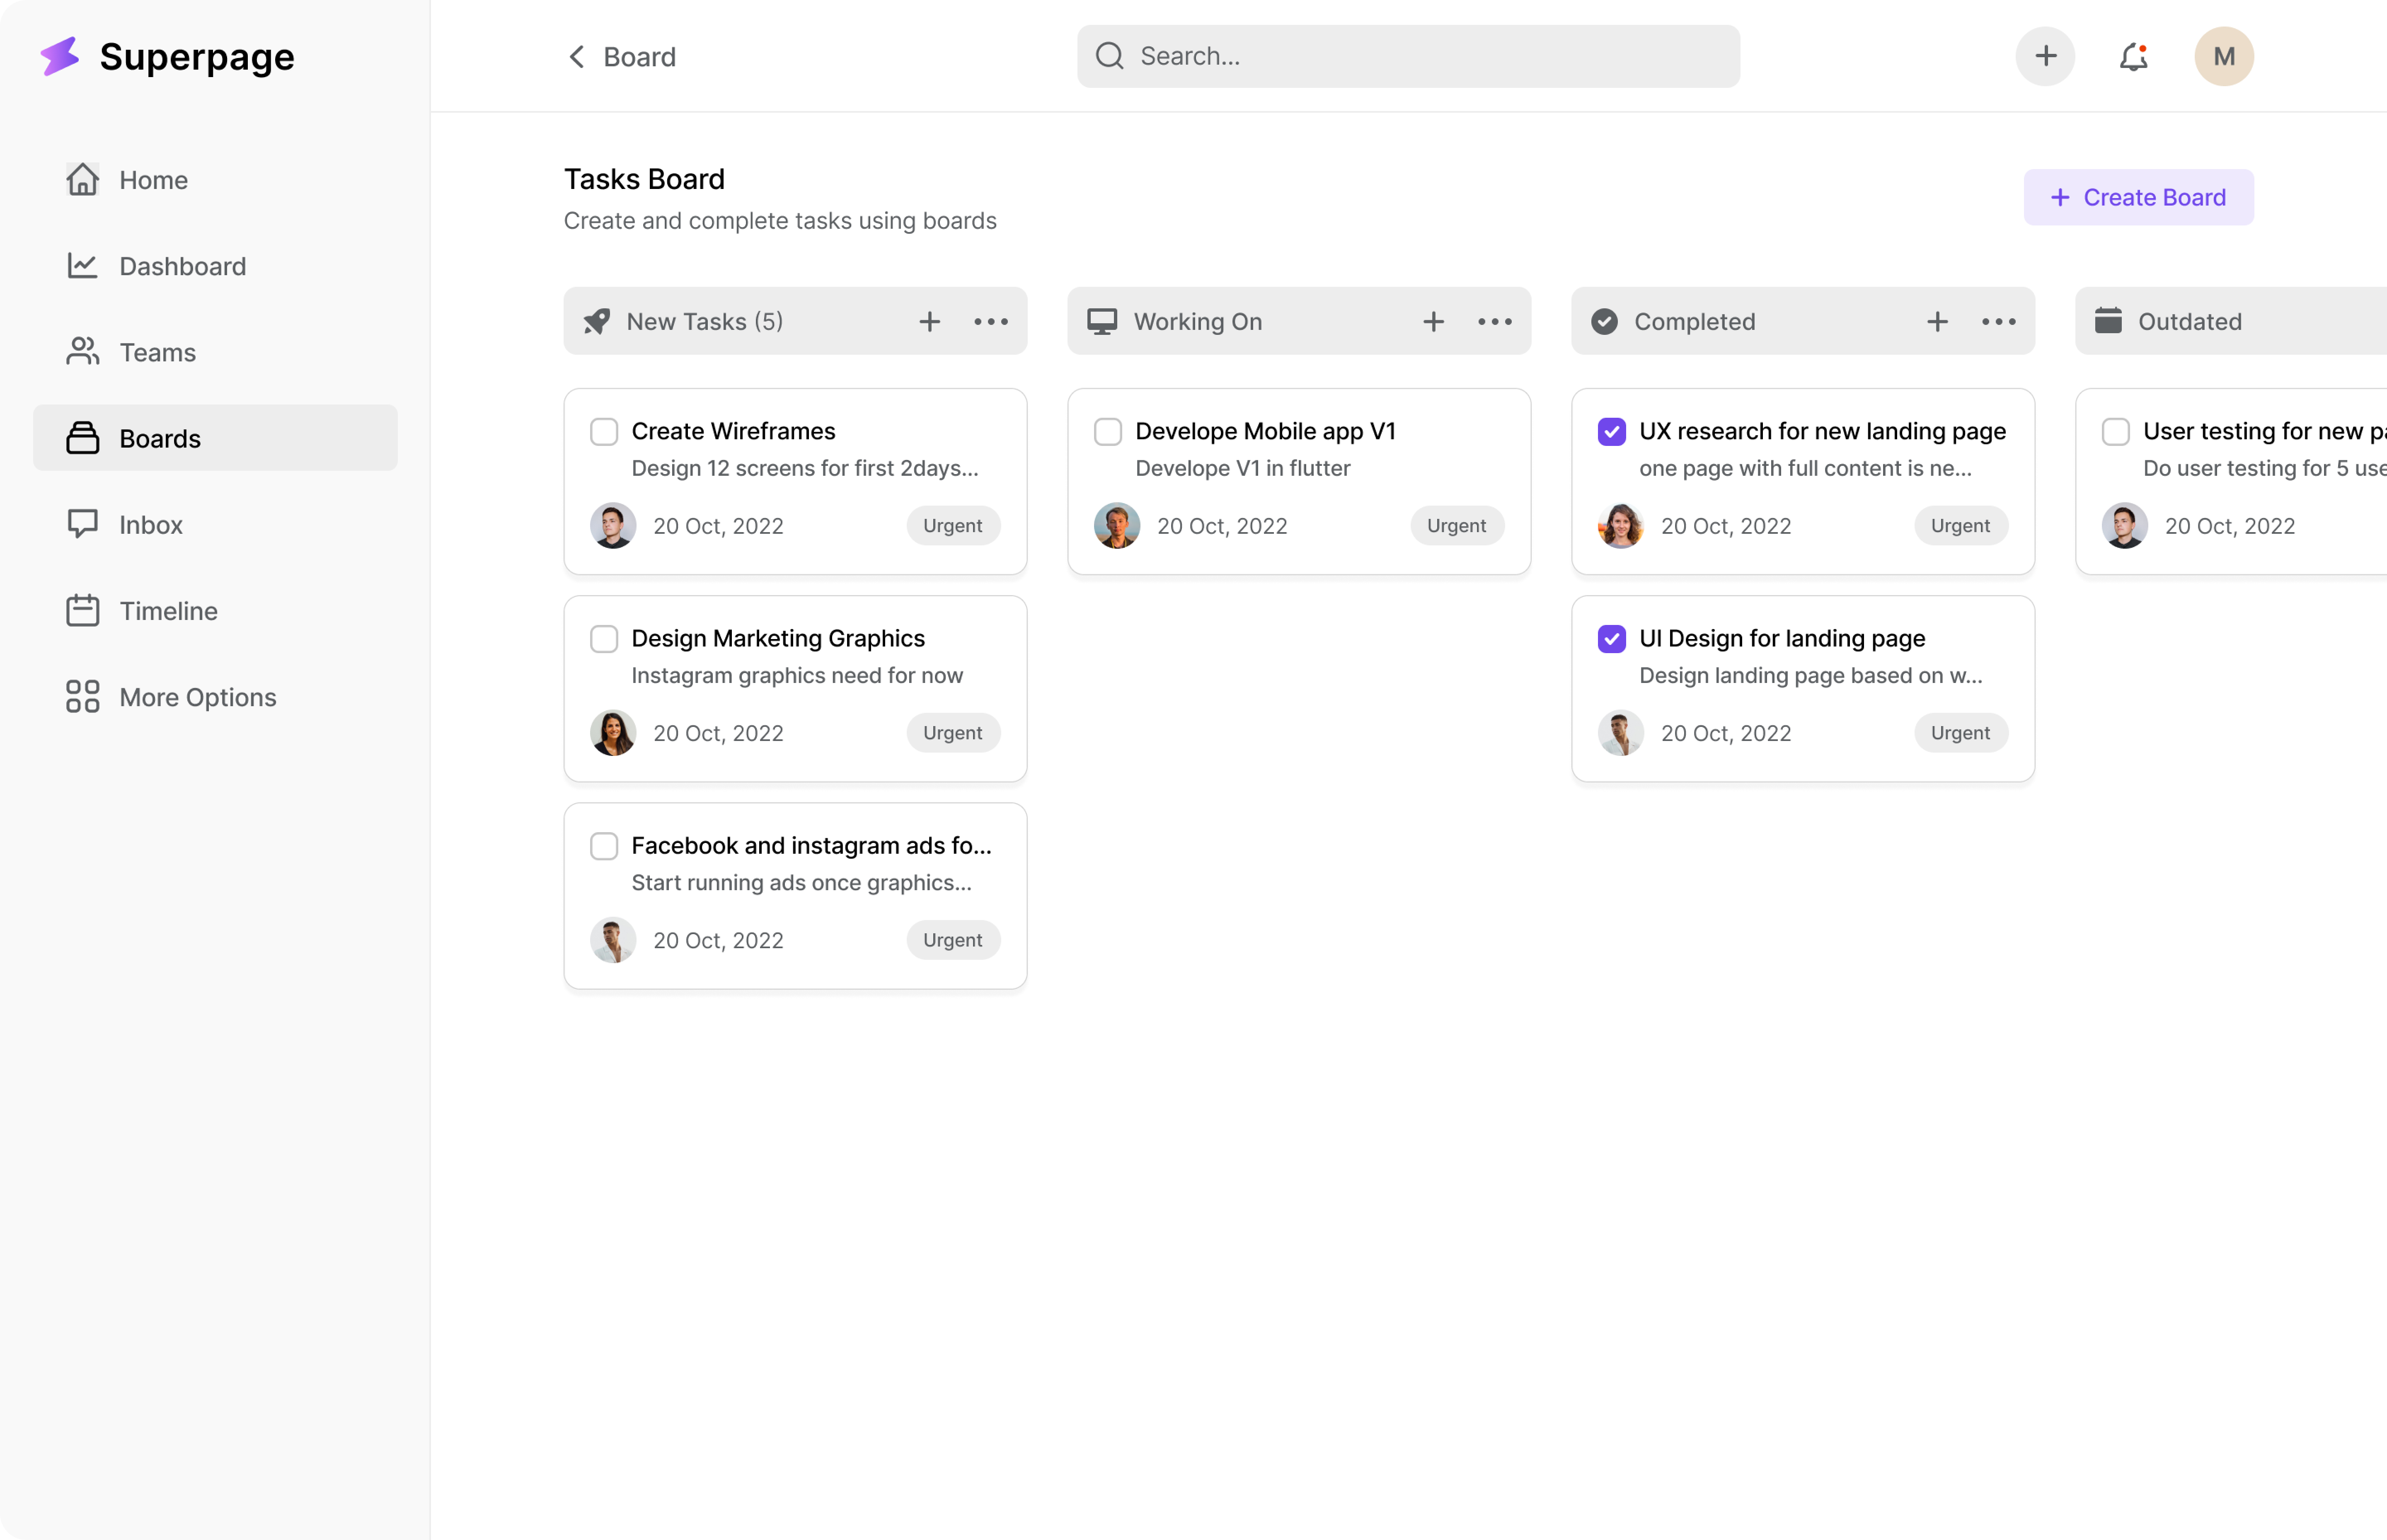Uncheck UX research for new landing page
Viewport: 2387px width, 1540px height.
(x=1611, y=432)
